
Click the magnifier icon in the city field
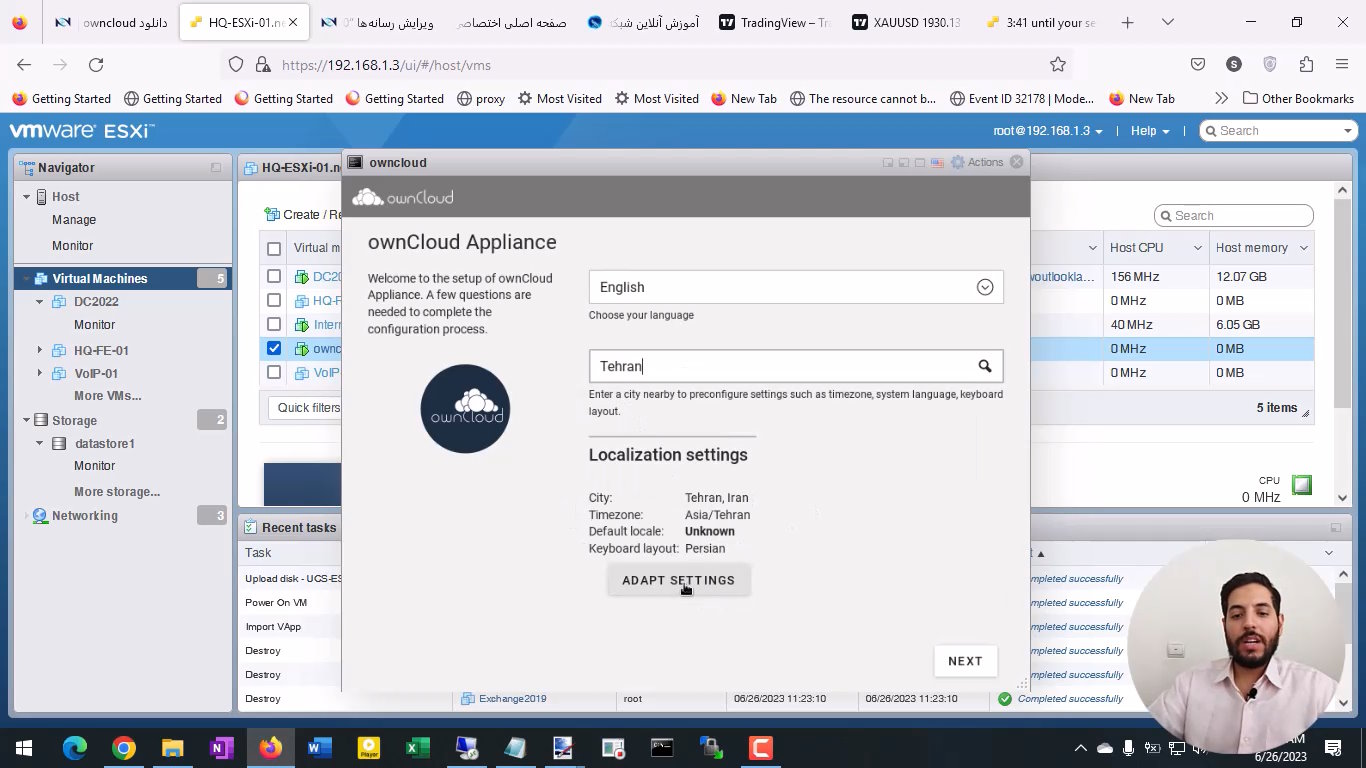click(985, 366)
